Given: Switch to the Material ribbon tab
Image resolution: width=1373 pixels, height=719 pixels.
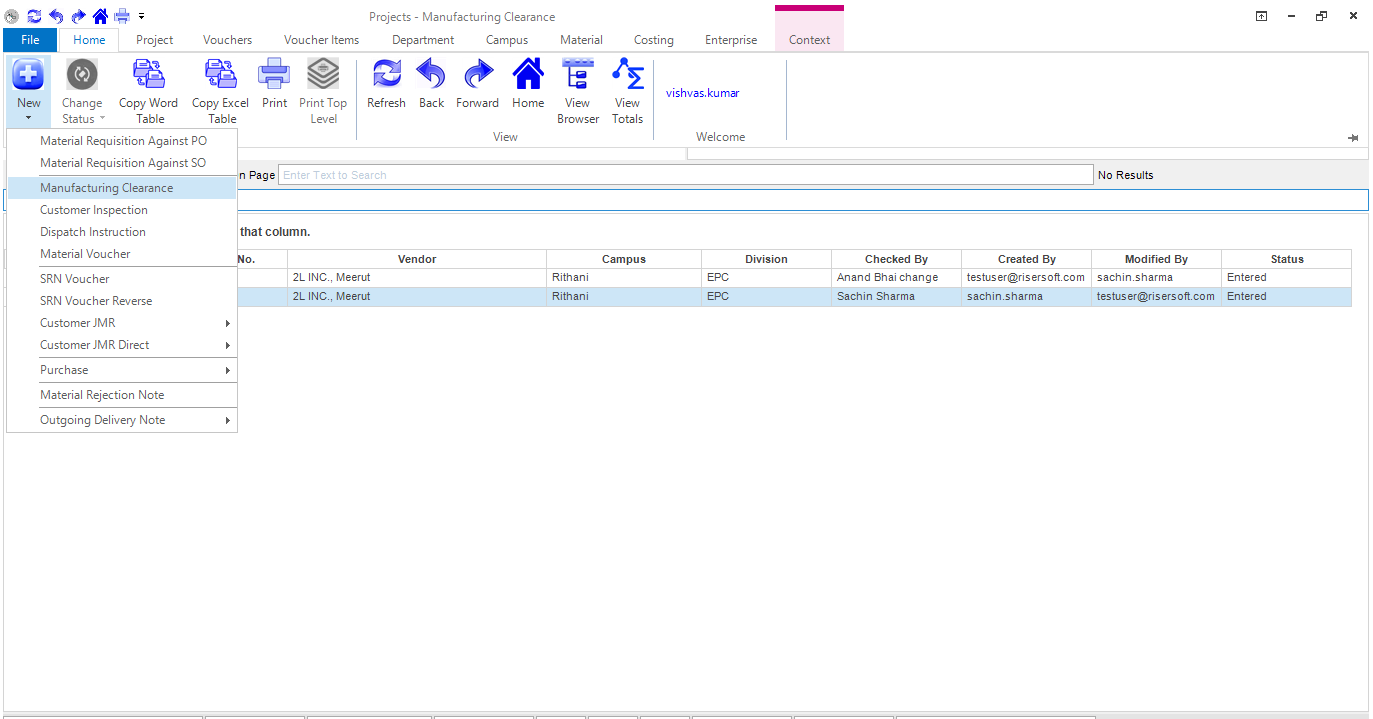Looking at the screenshot, I should coord(582,40).
